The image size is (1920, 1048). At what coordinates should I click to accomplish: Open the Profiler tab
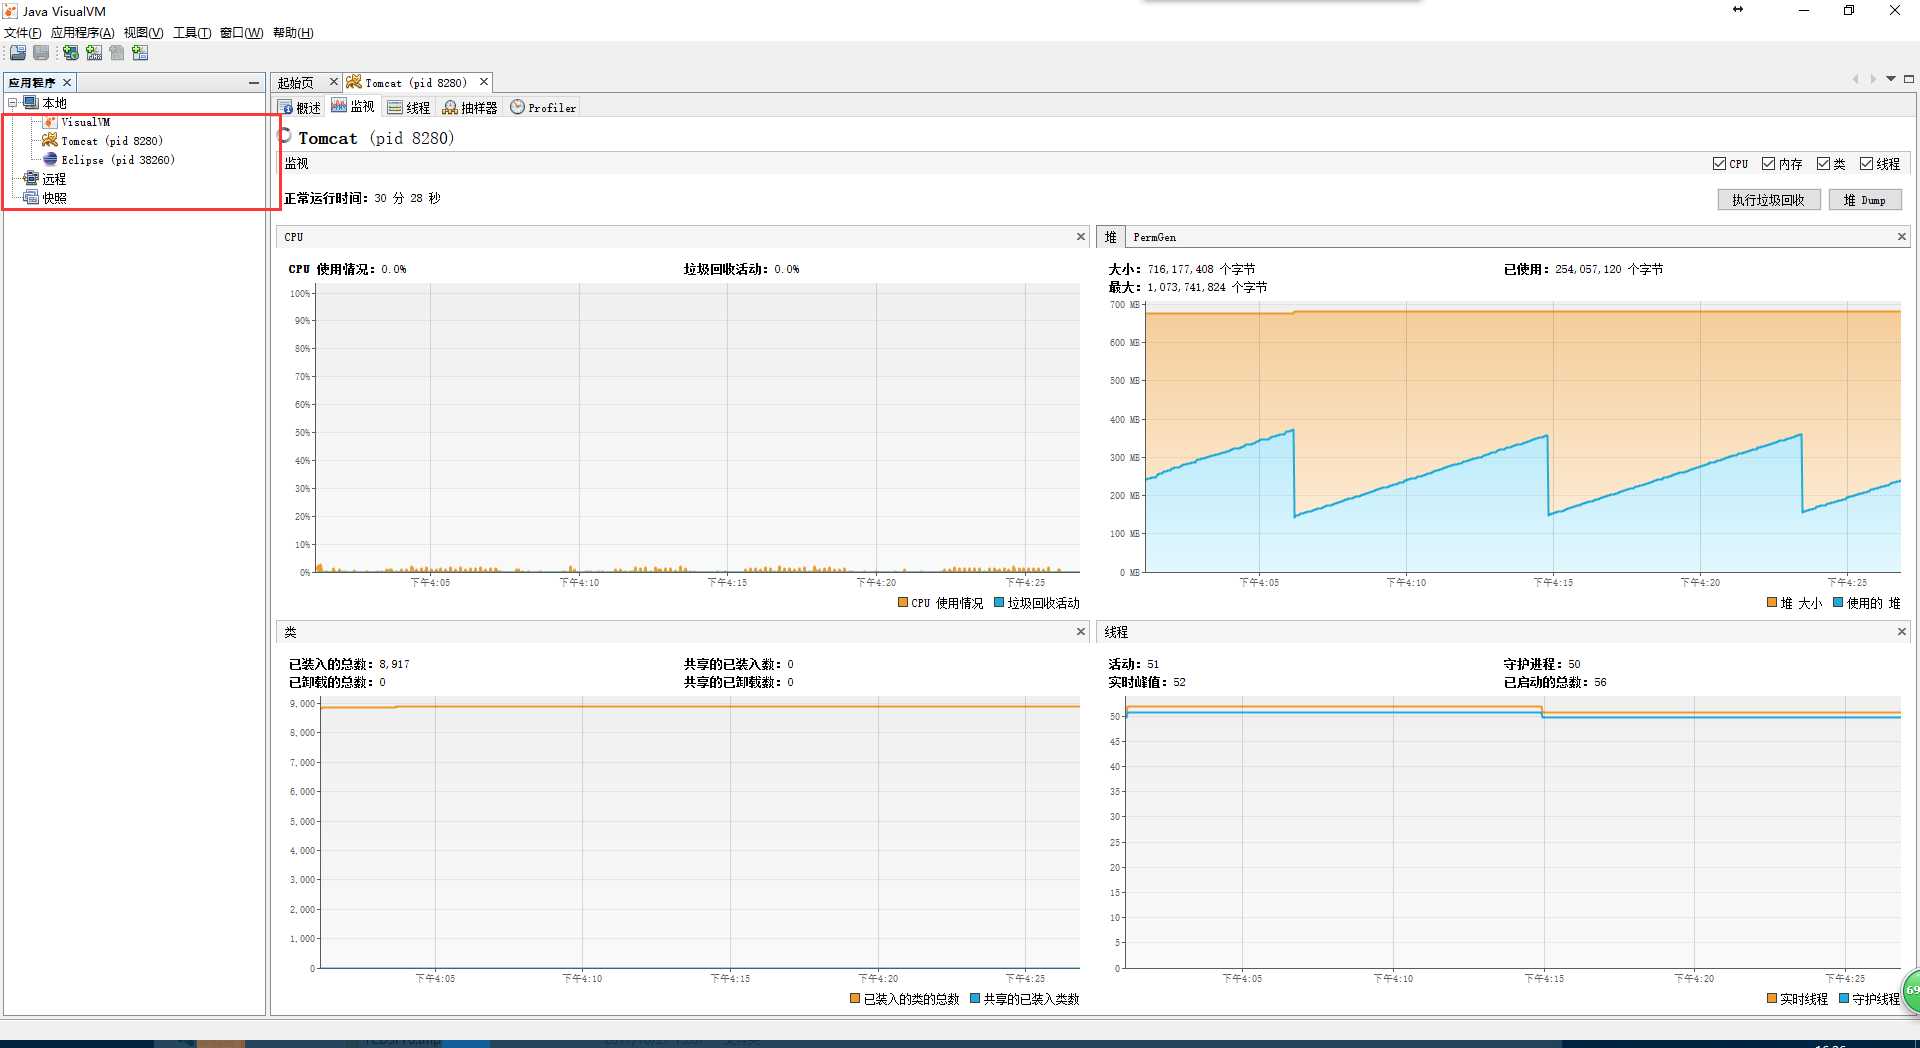point(544,108)
